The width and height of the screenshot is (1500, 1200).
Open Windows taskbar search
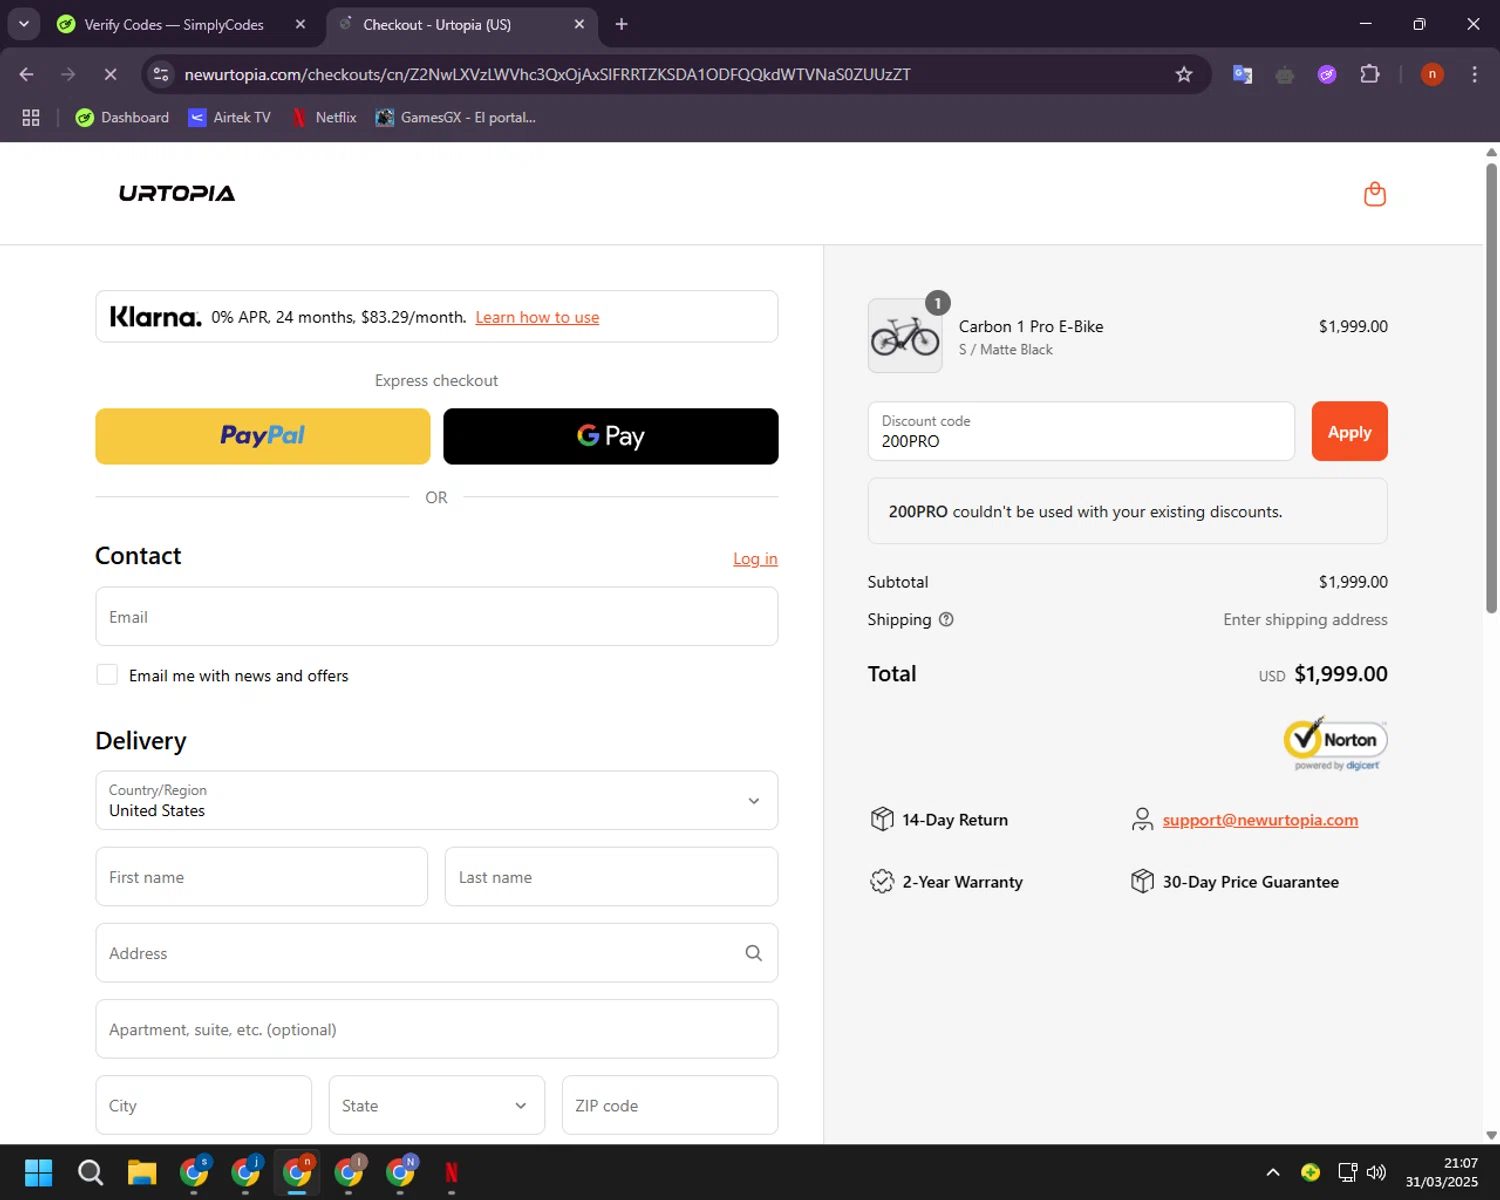click(90, 1172)
